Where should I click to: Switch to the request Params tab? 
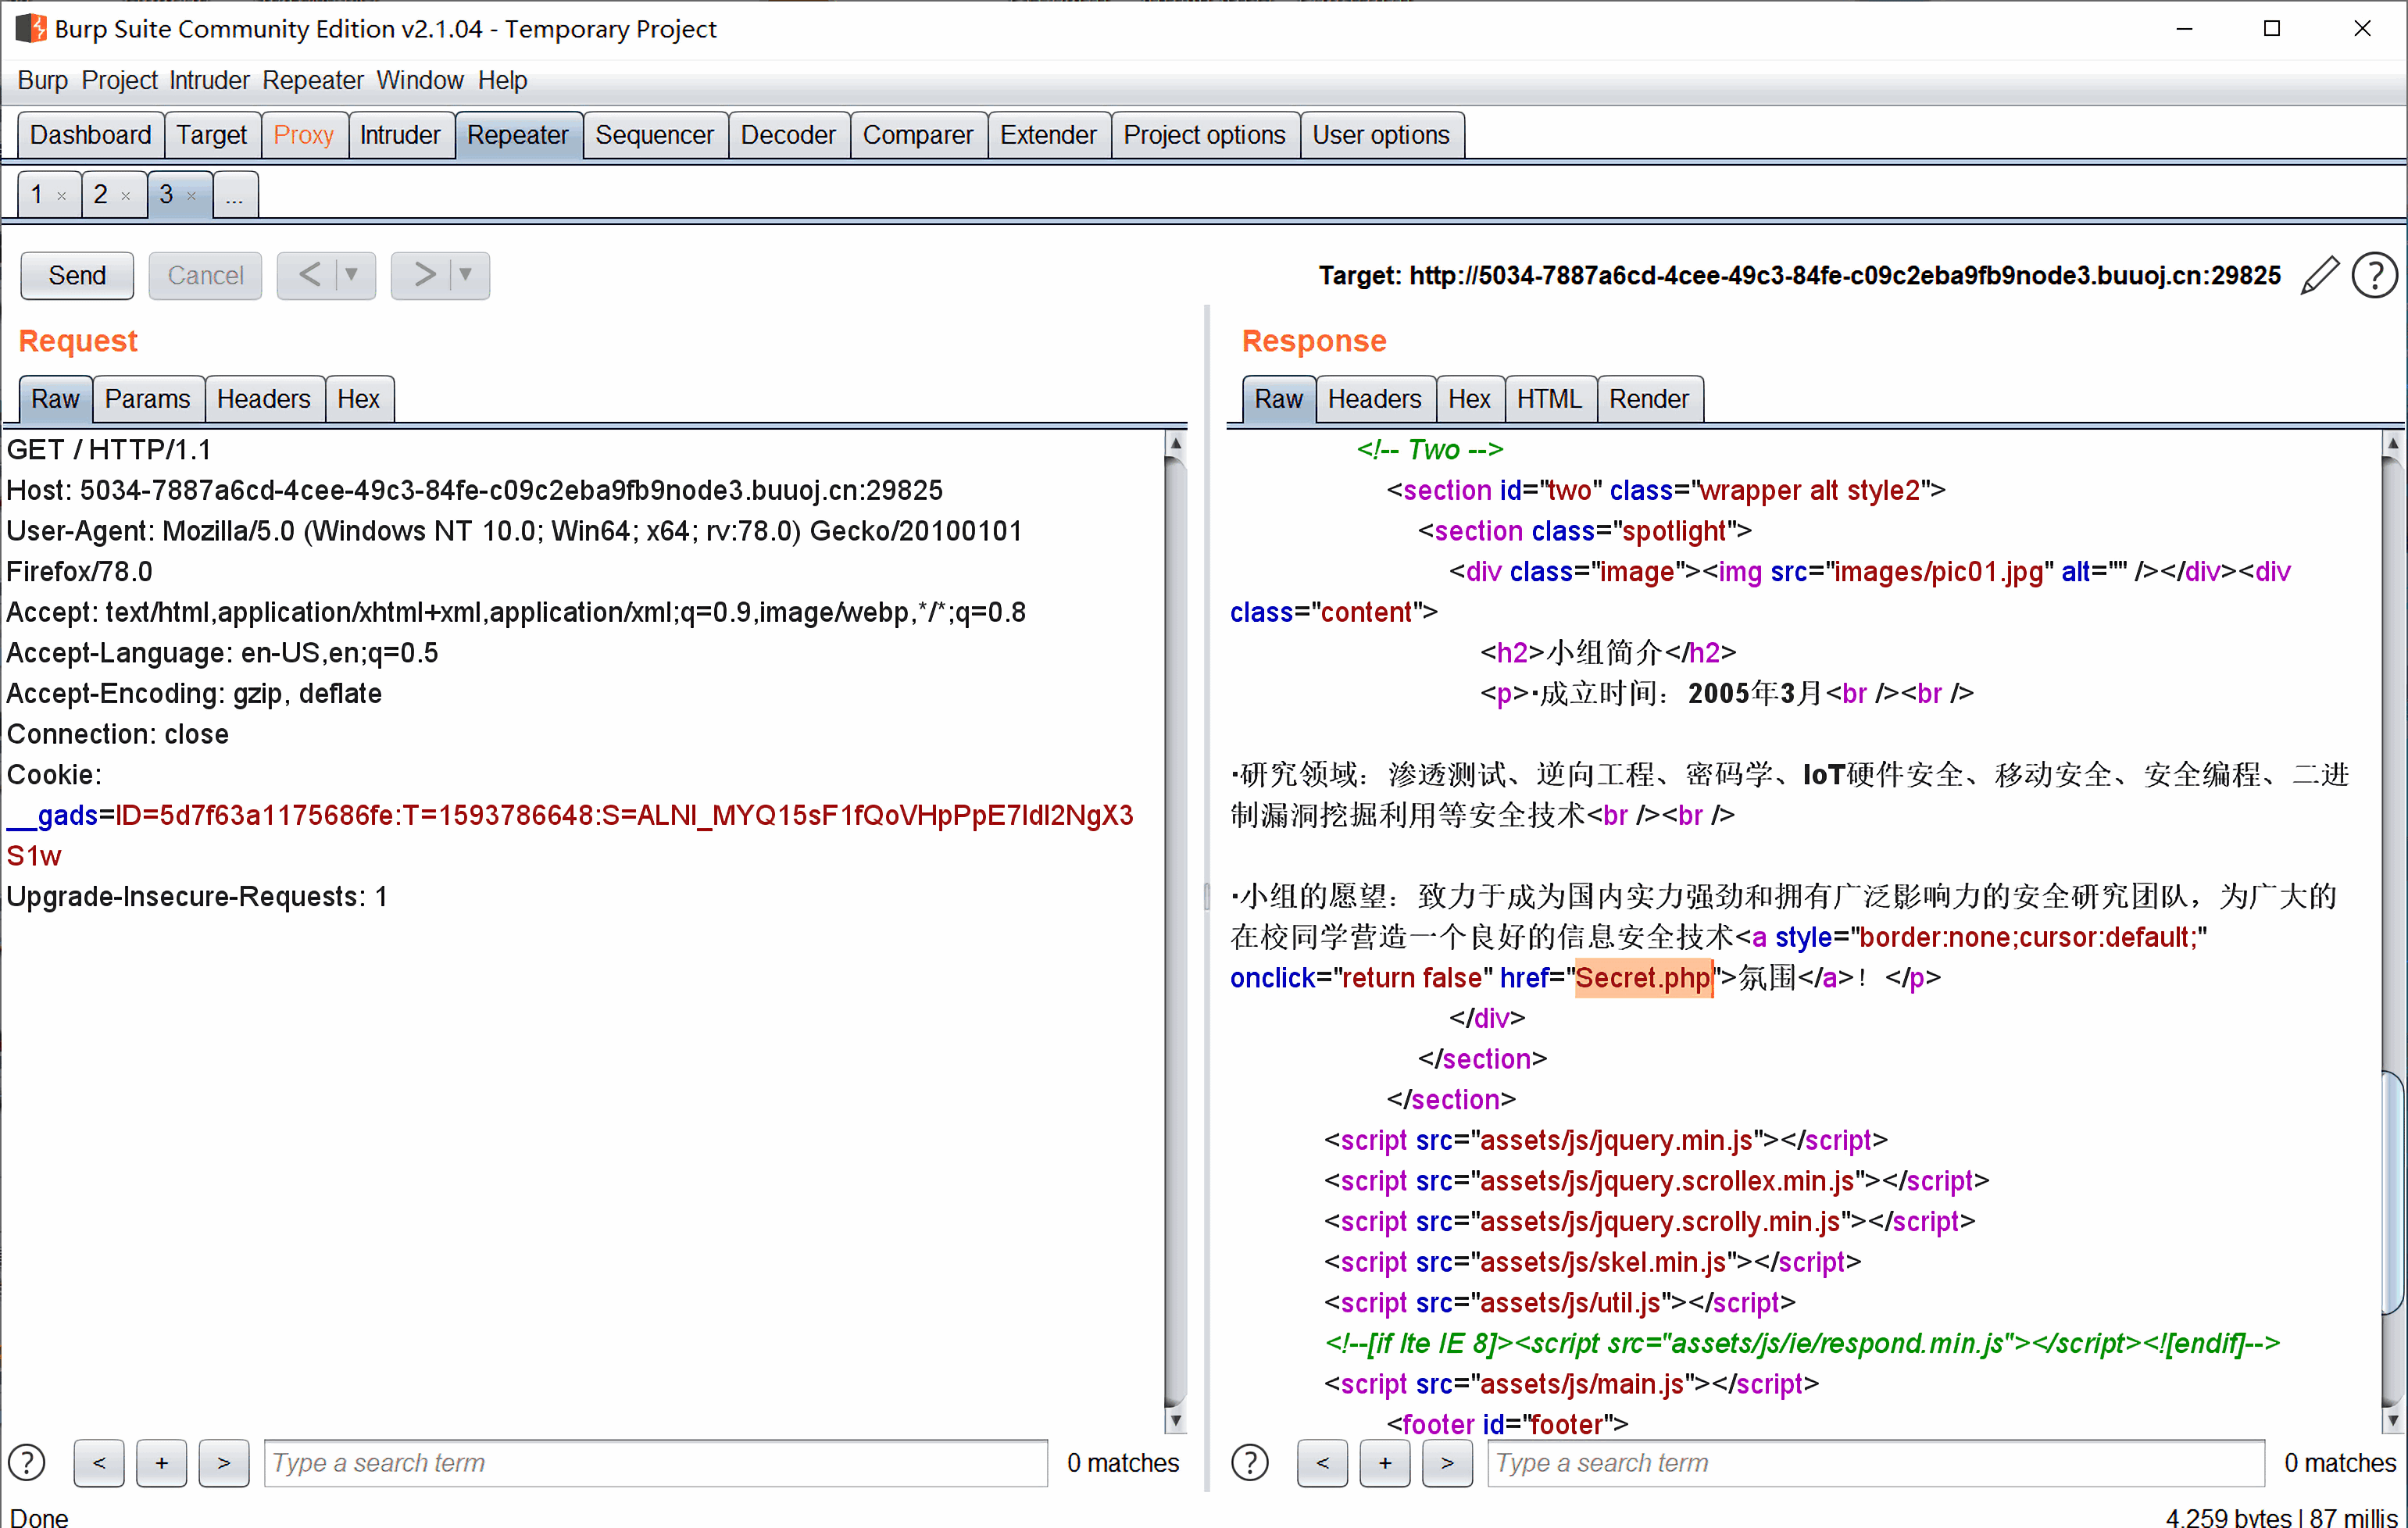coord(148,399)
